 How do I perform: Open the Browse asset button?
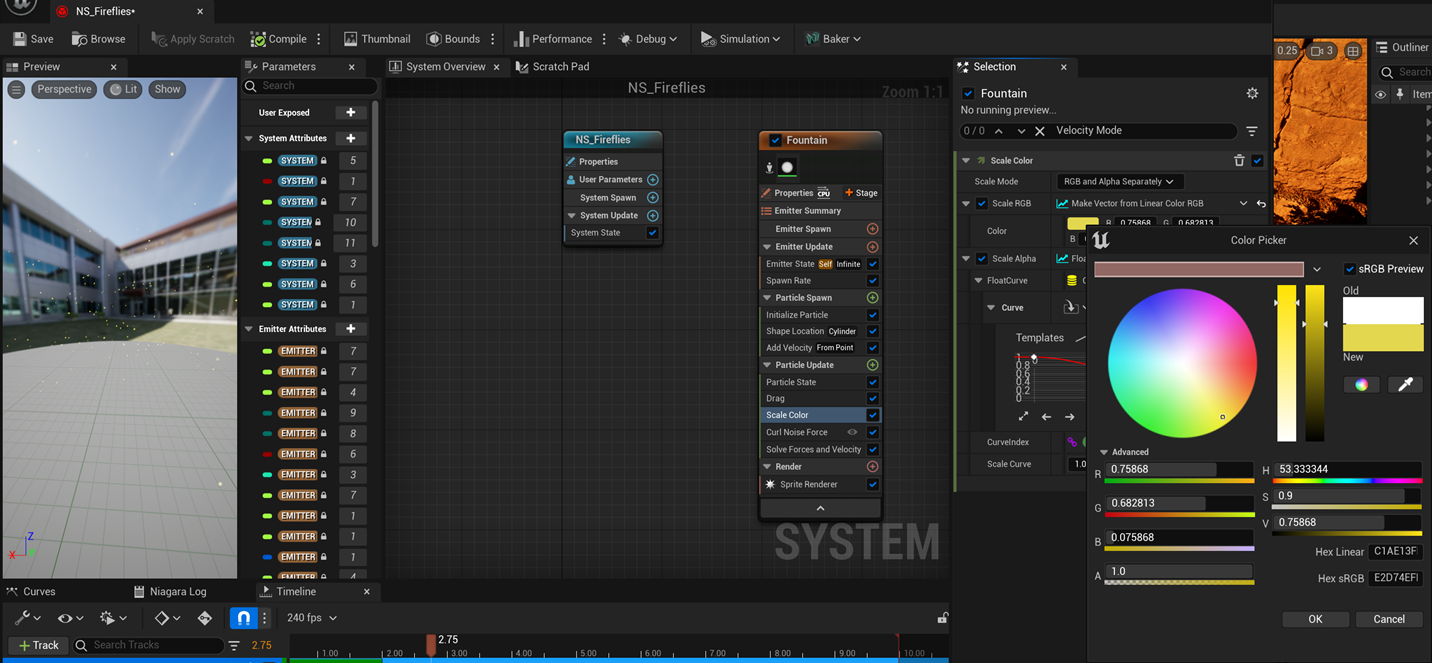coord(98,39)
